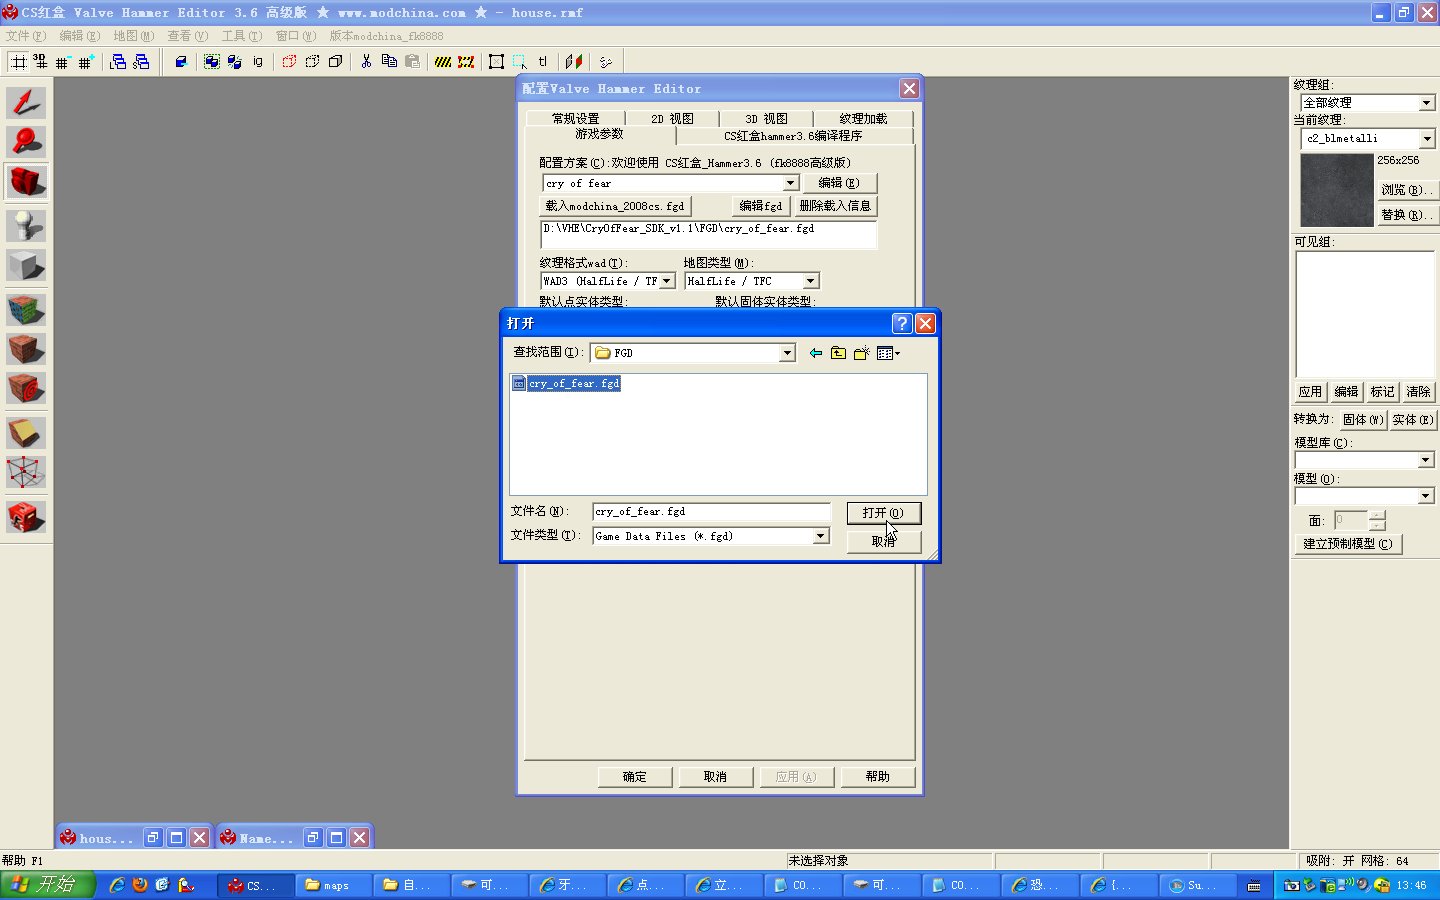Viewport: 1440px width, 900px height.
Task: Choose the Apply Decals tool
Action: point(26,388)
